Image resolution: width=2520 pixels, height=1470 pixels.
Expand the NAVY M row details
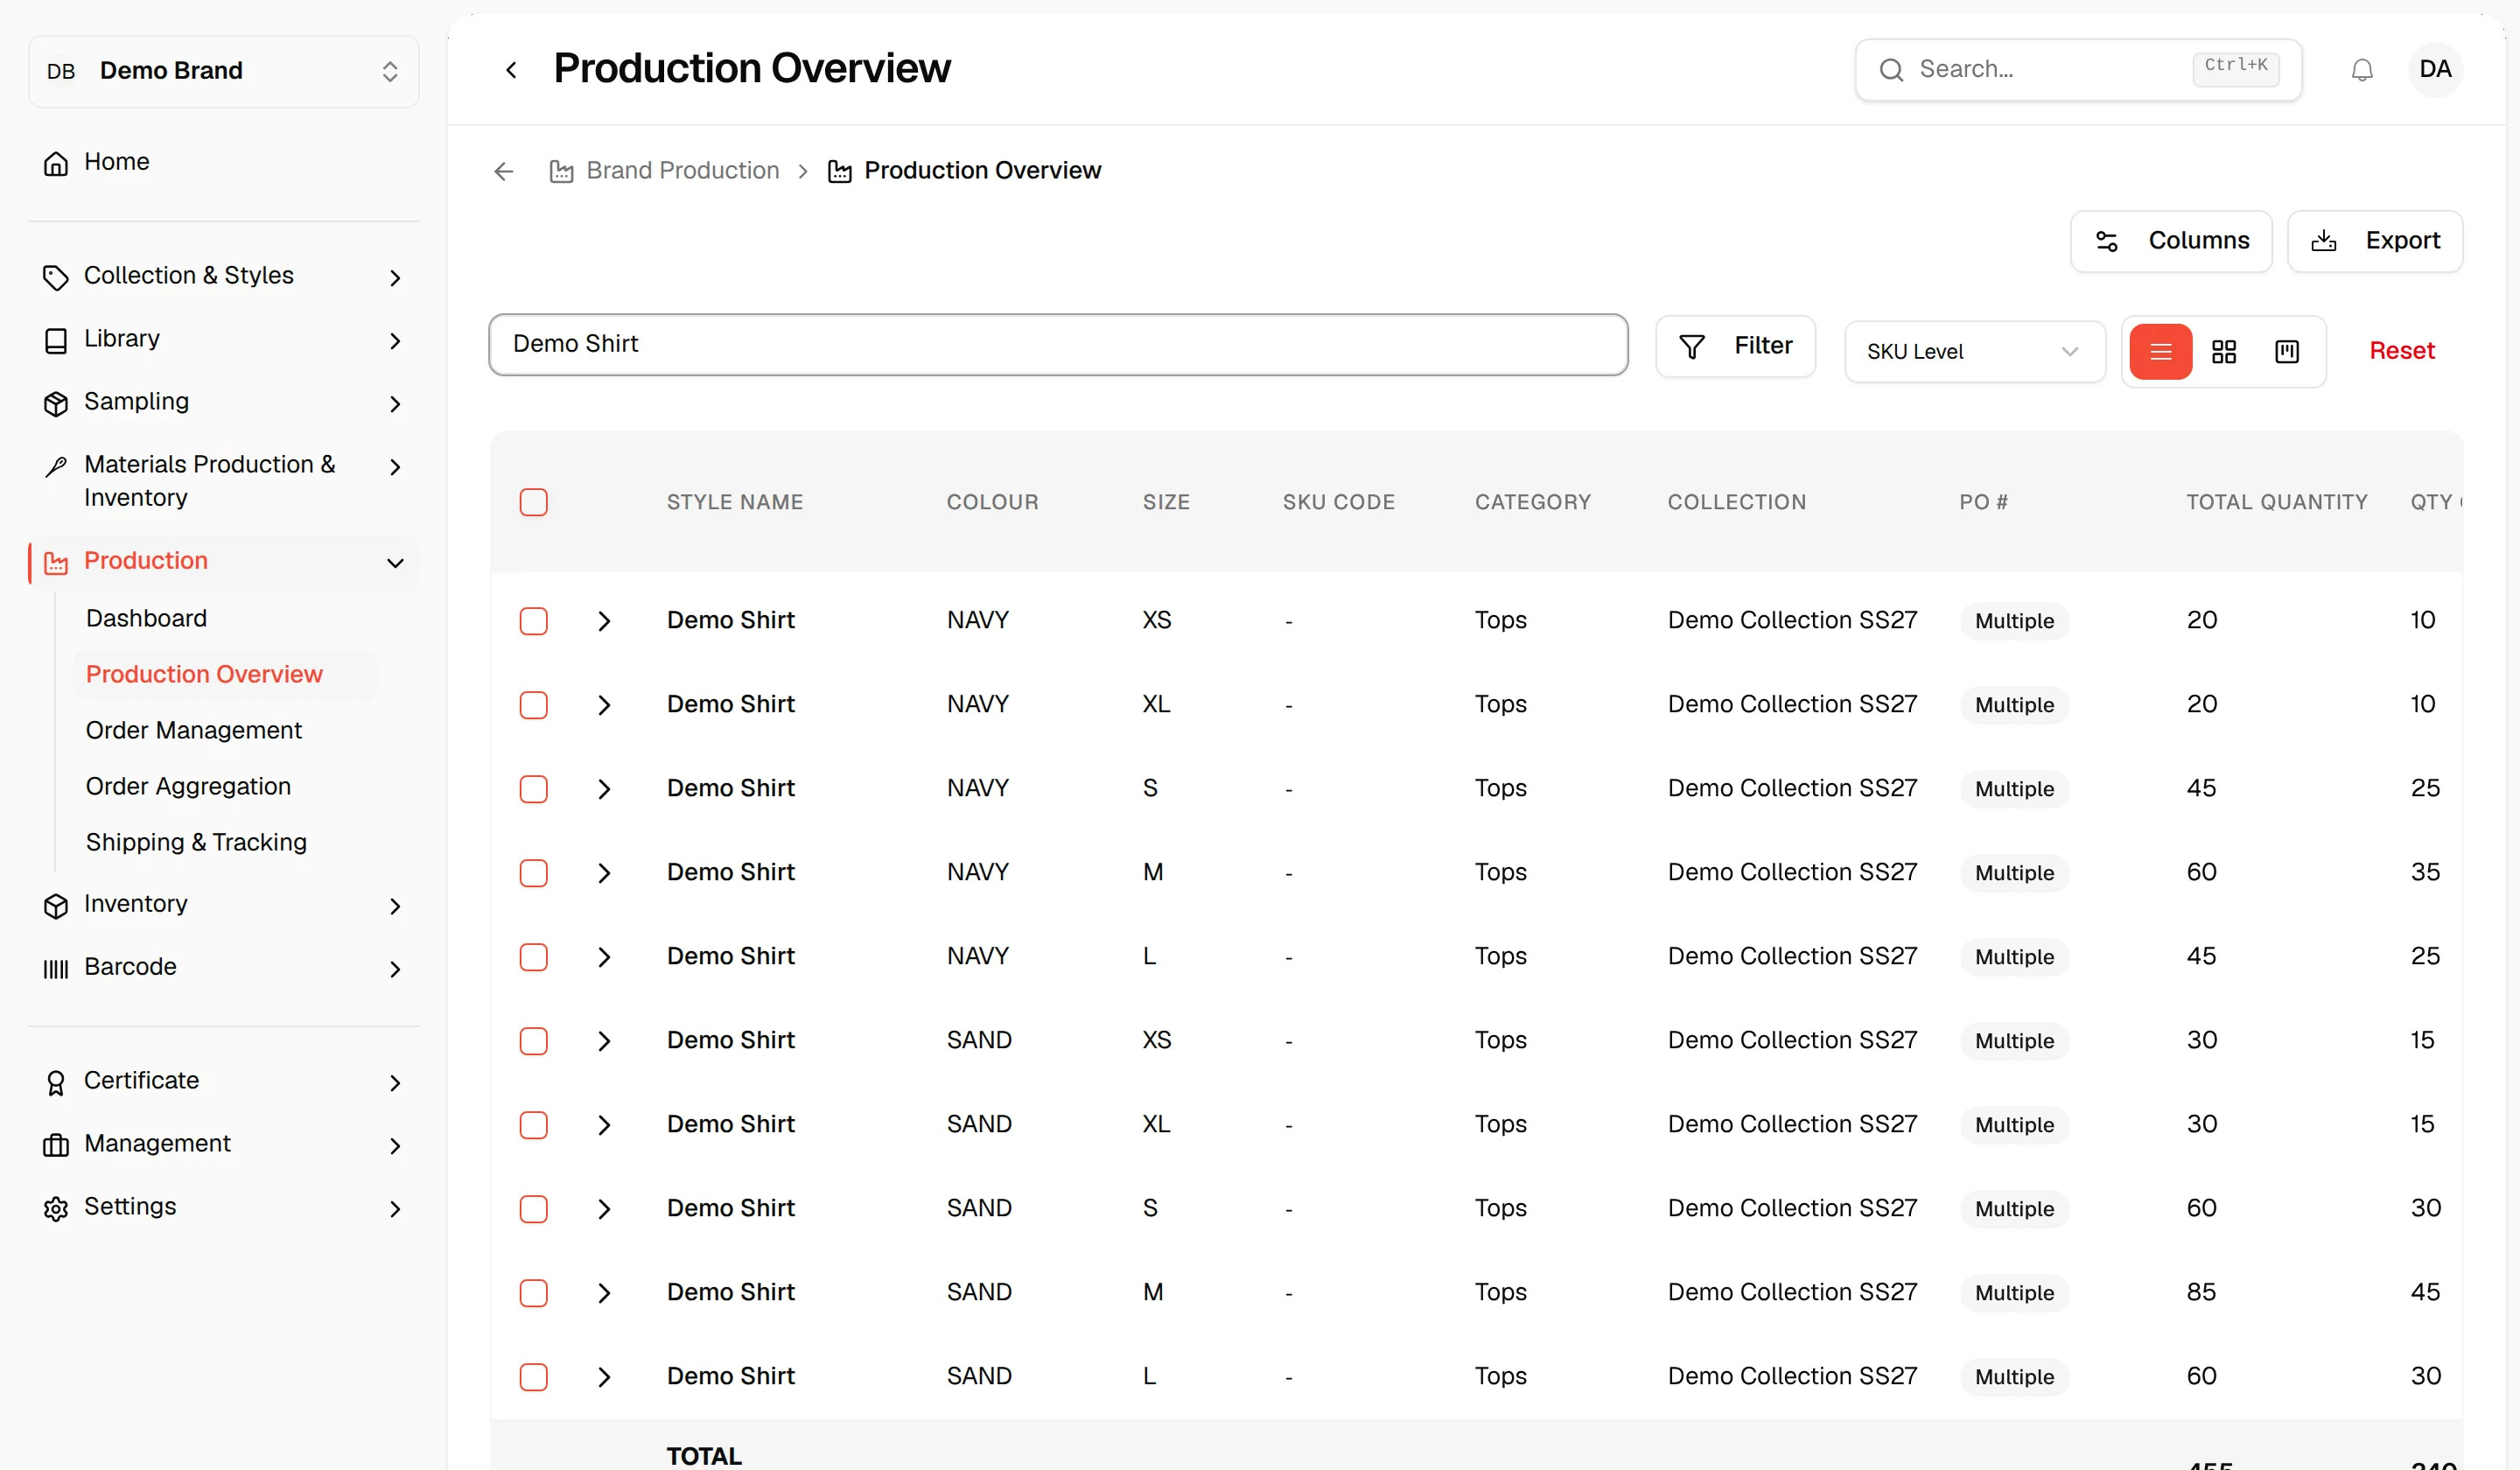(x=603, y=873)
